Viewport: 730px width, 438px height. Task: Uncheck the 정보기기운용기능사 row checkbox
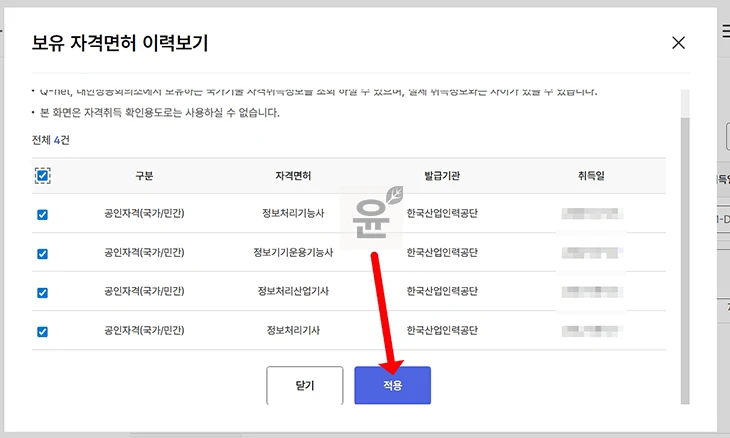(42, 254)
